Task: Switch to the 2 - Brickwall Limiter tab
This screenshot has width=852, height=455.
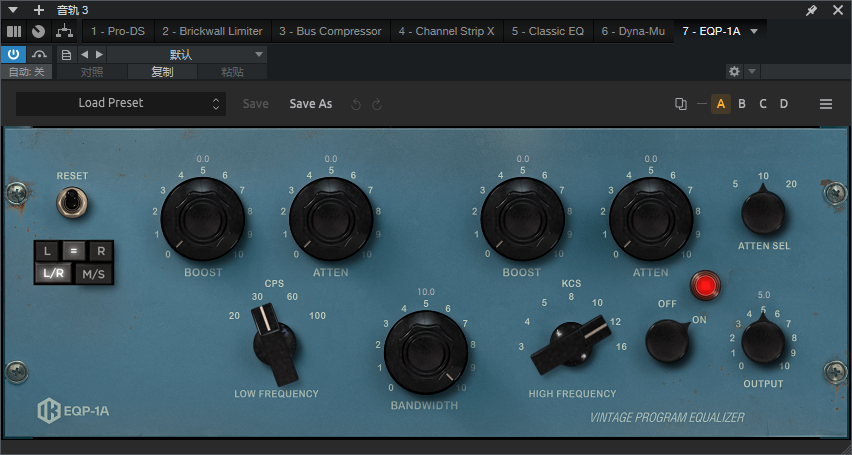Action: 212,32
